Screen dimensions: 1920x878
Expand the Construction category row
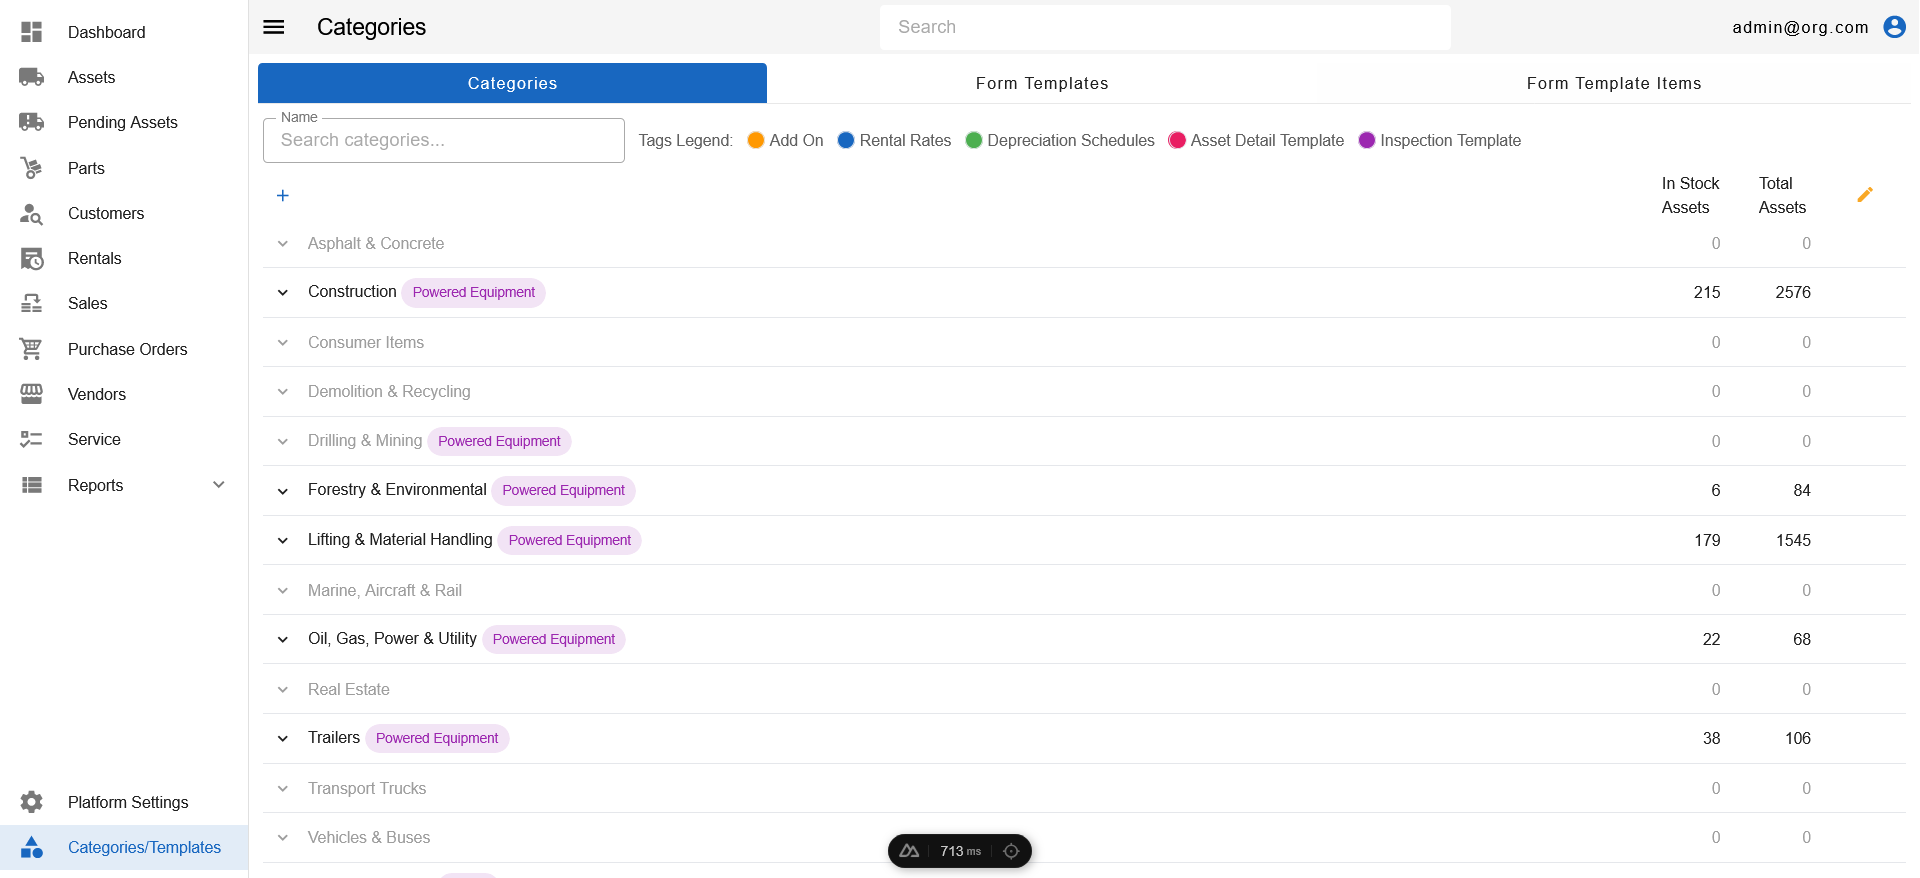point(283,293)
